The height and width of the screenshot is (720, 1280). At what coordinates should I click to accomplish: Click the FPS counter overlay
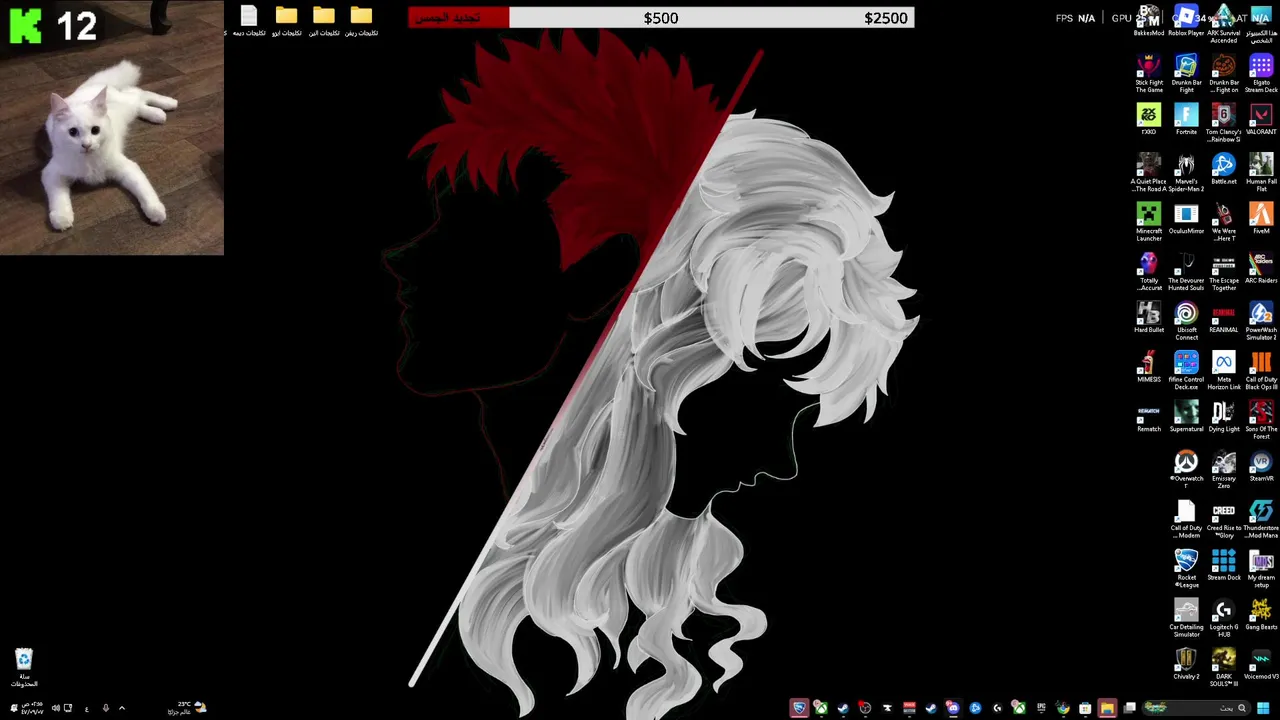[x=1076, y=18]
